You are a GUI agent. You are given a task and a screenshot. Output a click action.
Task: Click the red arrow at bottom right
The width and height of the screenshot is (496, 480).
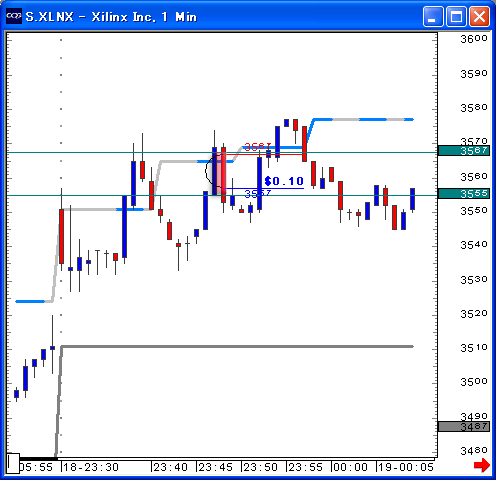coord(482,465)
